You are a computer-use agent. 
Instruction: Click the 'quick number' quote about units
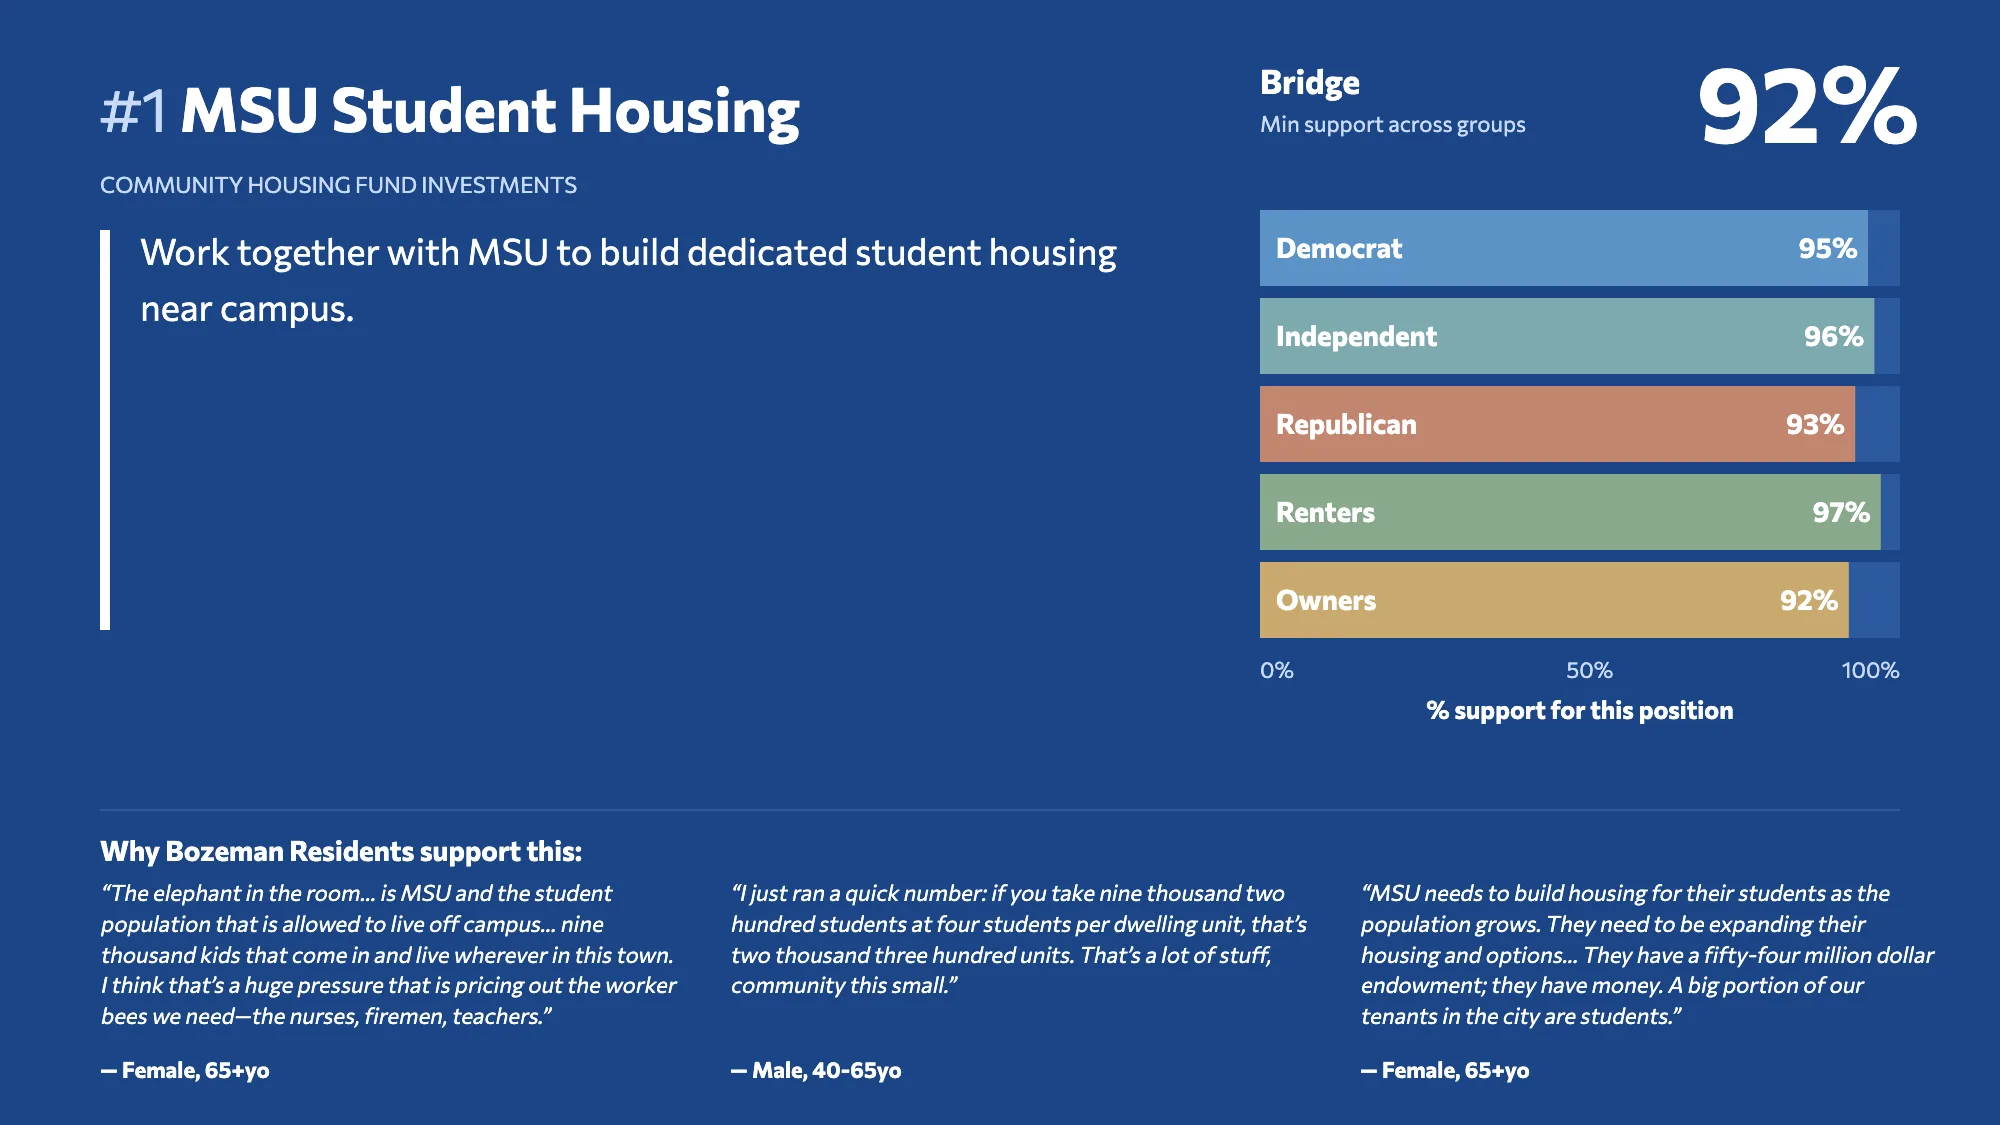pyautogui.click(x=1019, y=939)
